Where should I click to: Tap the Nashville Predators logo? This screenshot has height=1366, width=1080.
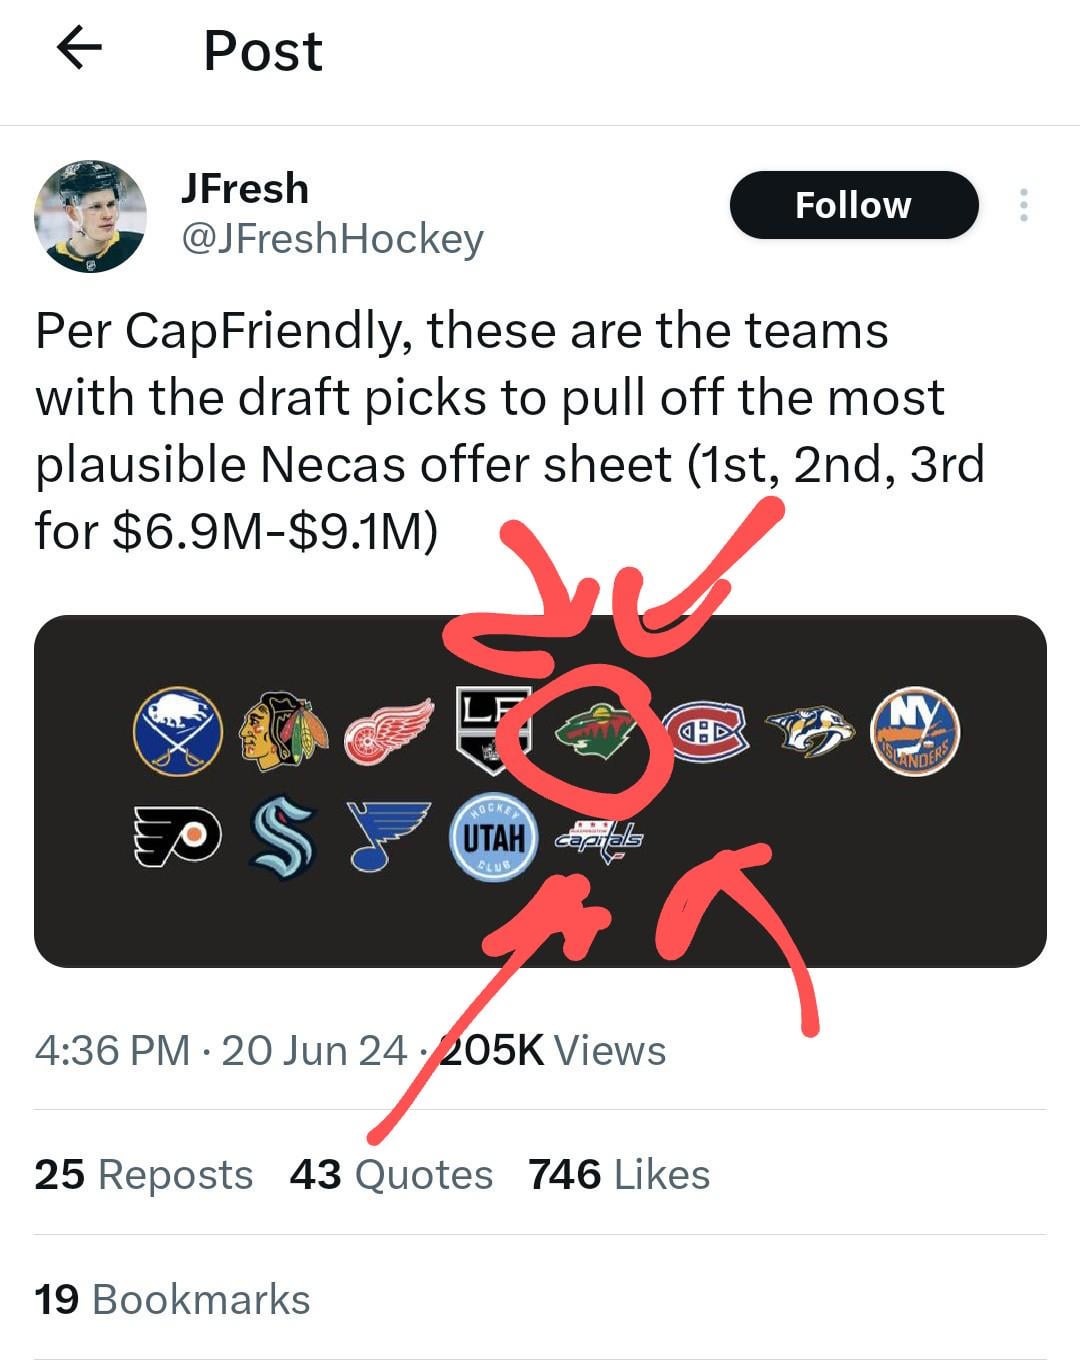(810, 731)
